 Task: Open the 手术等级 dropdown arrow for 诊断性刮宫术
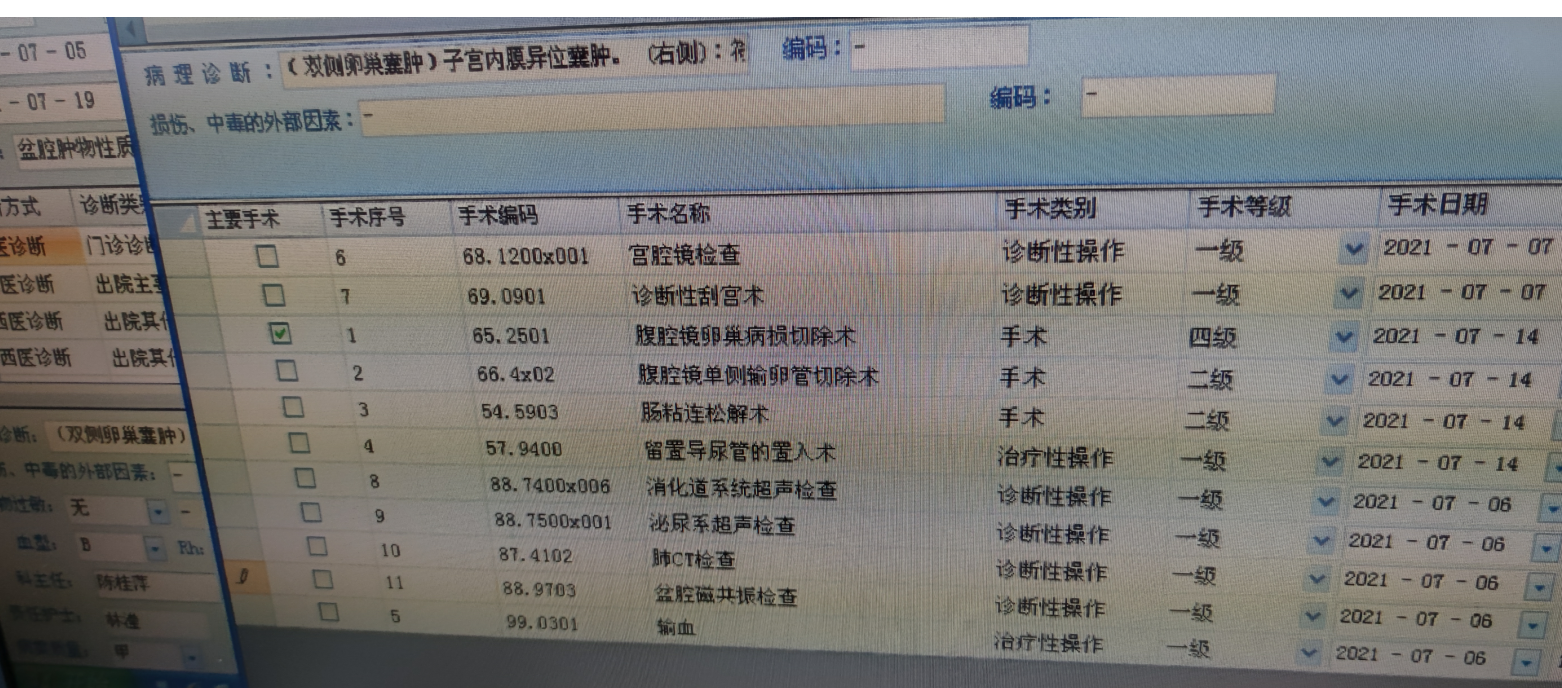pos(1349,294)
